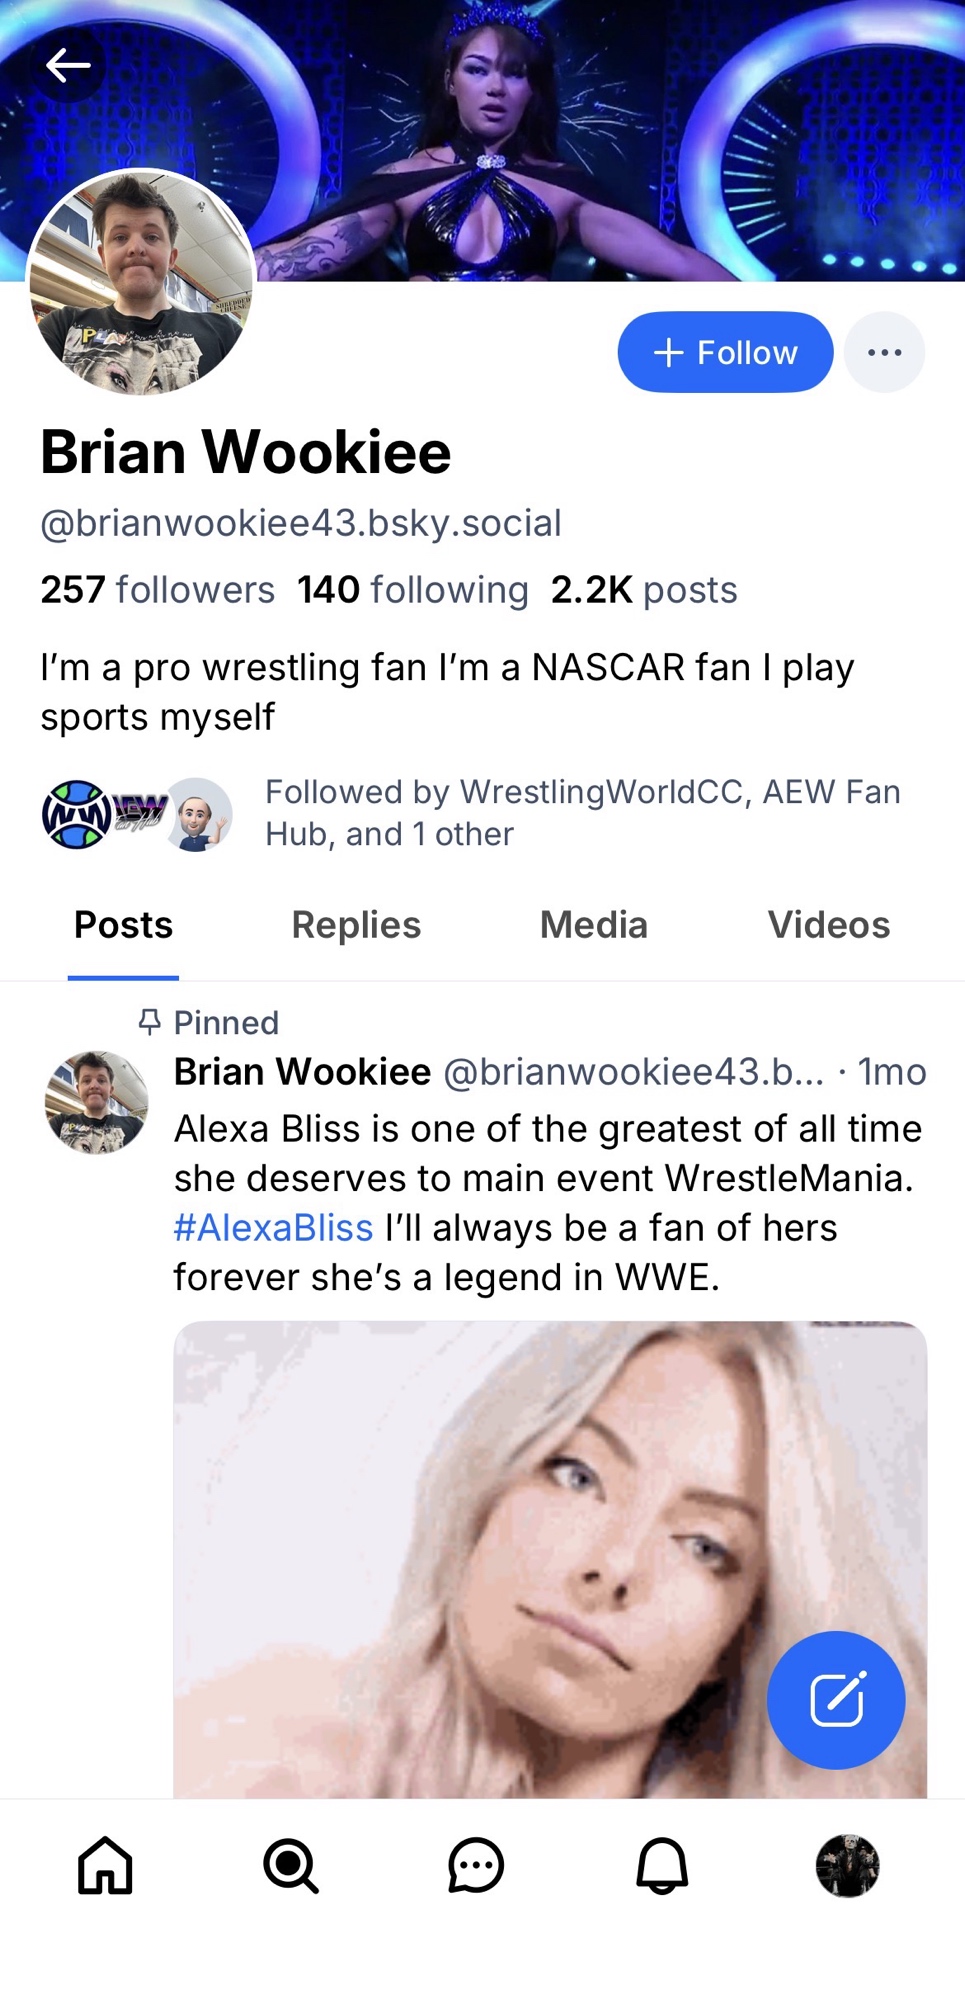
Task: Open the 'Followed by WrestlingWorldCC' known followers link
Action: point(582,813)
